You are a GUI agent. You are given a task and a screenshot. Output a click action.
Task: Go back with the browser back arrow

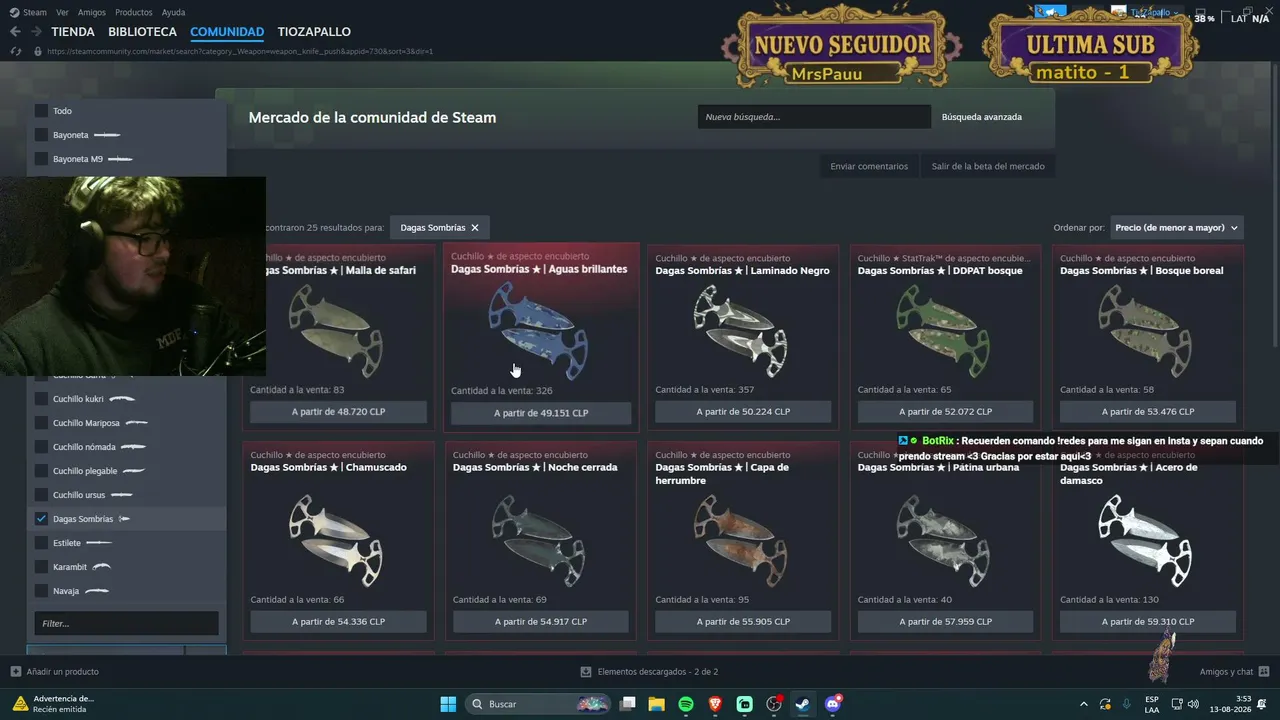point(15,32)
